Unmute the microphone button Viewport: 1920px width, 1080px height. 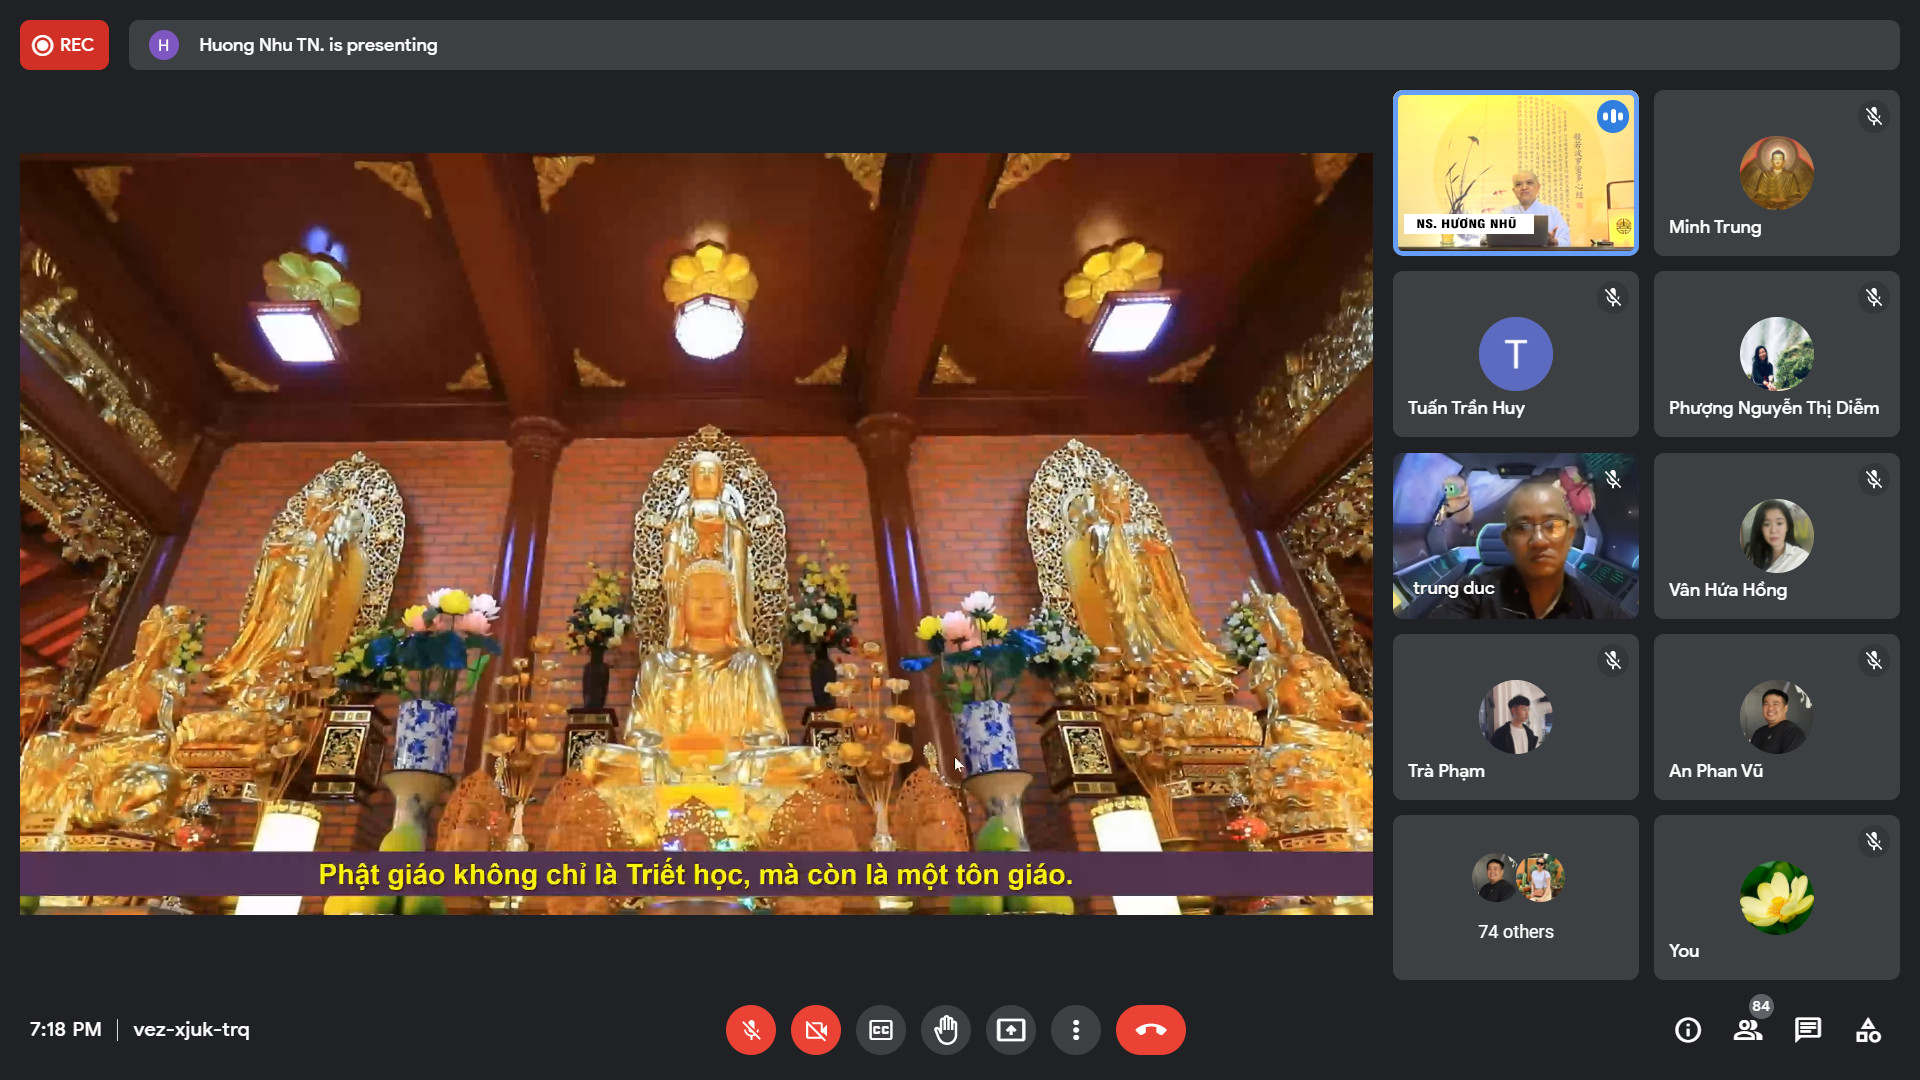(750, 1030)
